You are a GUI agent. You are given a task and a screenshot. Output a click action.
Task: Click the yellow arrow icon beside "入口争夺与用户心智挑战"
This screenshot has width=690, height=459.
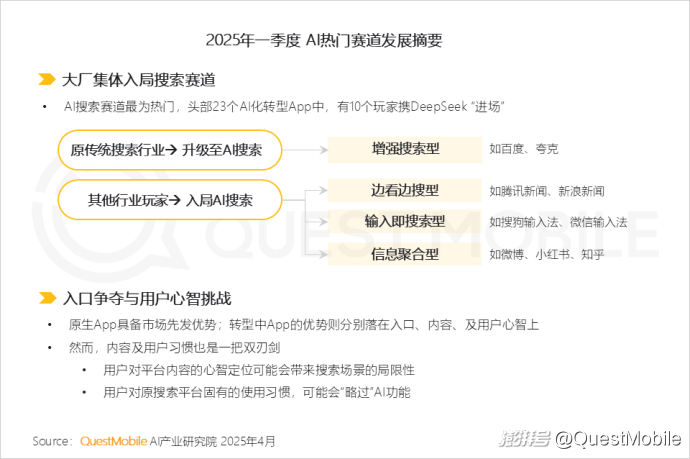tap(47, 298)
